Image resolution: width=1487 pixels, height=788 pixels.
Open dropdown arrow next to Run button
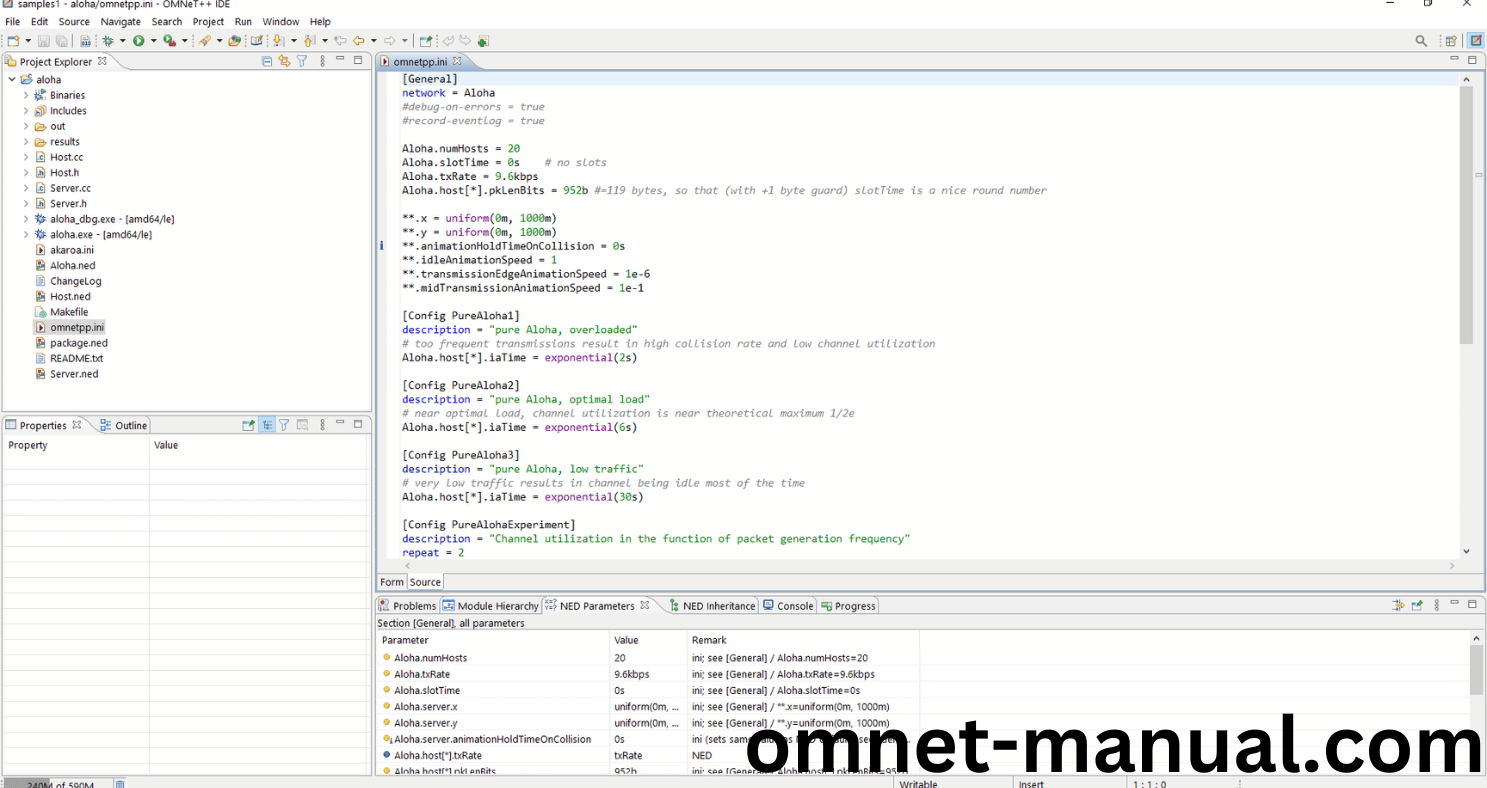pos(153,41)
